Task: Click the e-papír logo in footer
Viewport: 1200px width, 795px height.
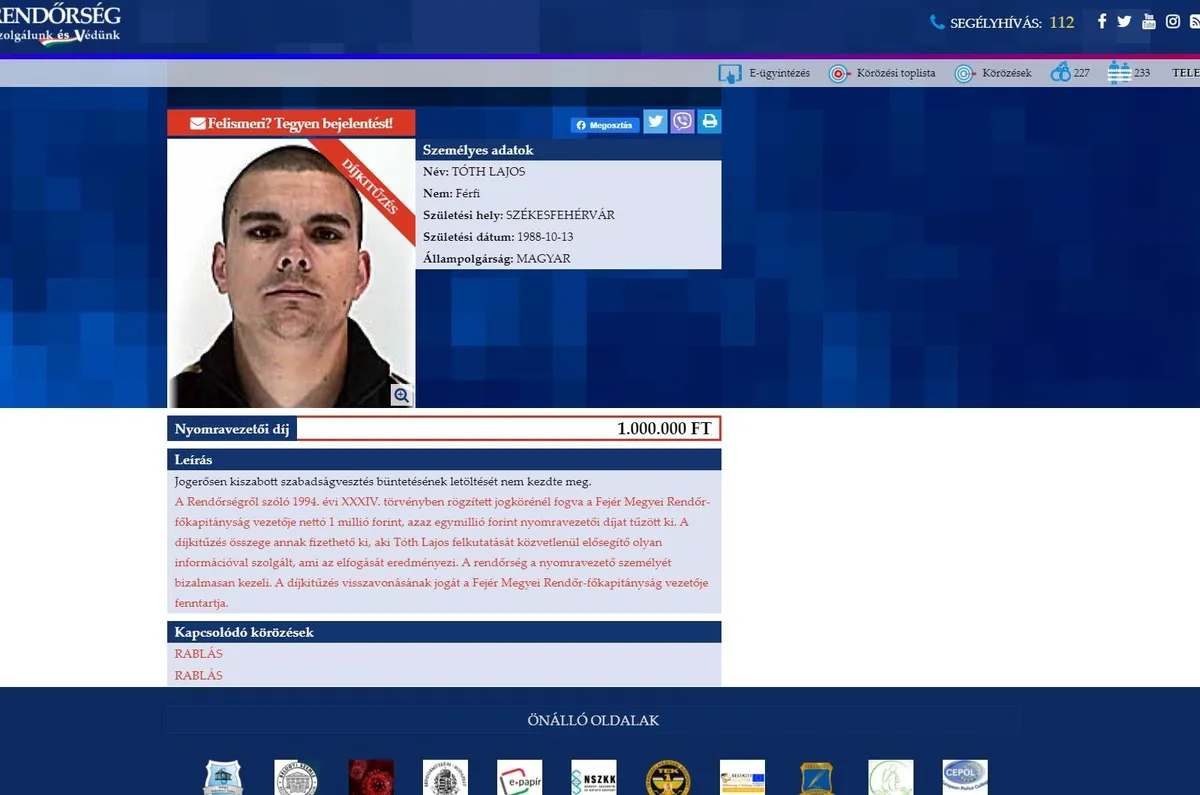Action: (x=519, y=777)
